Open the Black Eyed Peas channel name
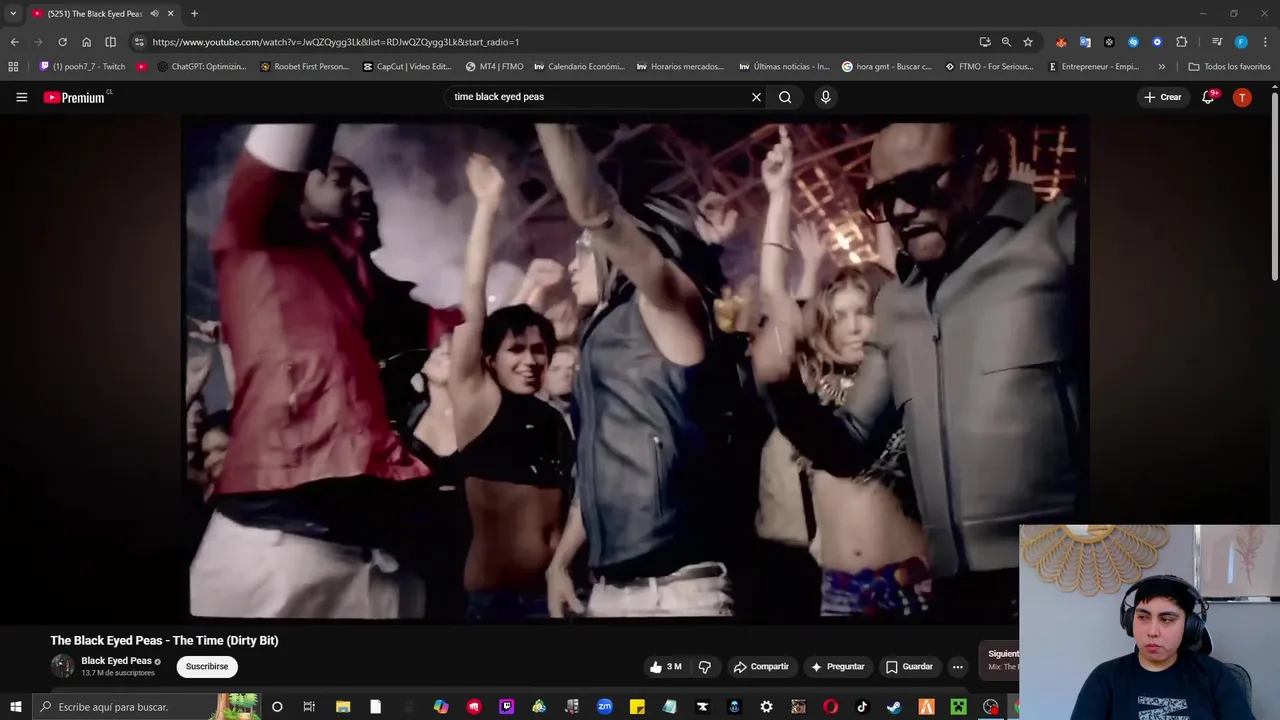This screenshot has width=1280, height=720. click(116, 661)
